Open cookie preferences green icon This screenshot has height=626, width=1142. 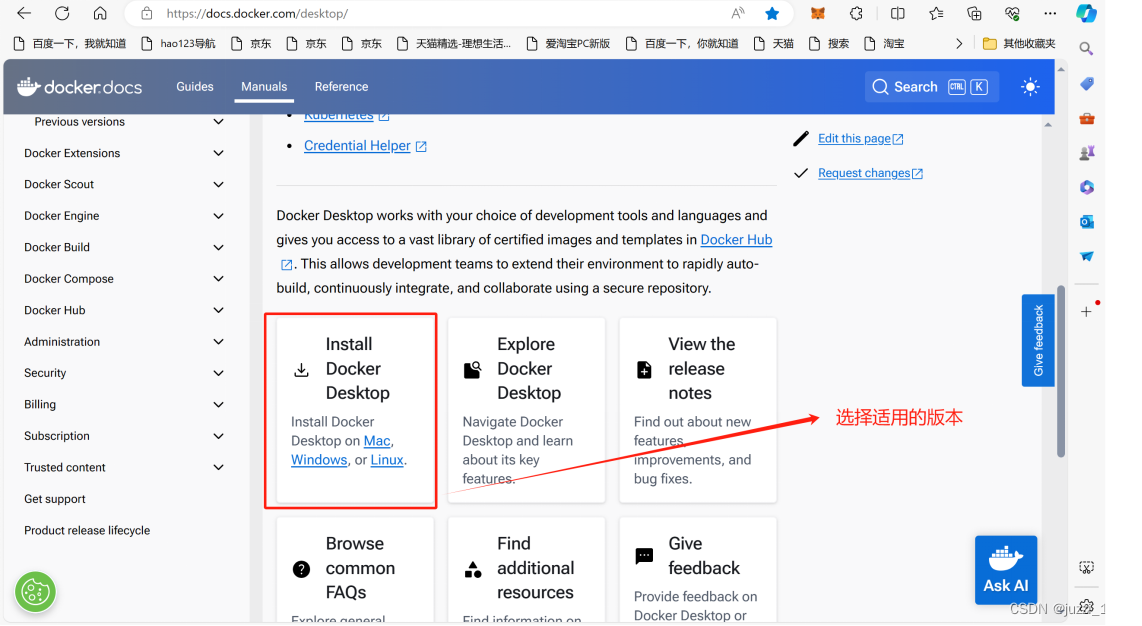tap(35, 592)
